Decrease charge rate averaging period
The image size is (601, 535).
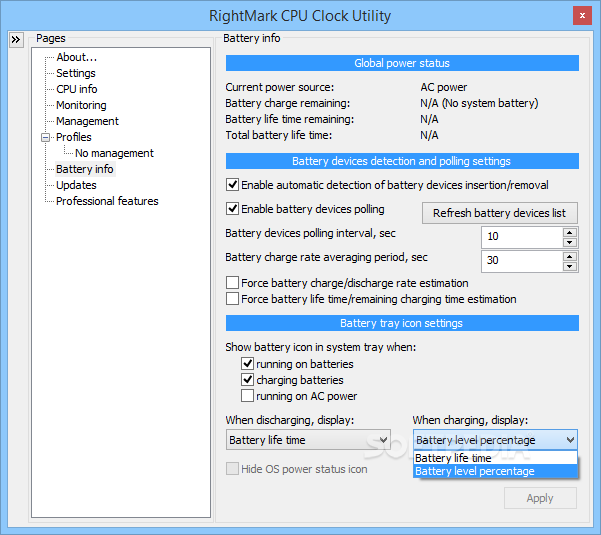coord(570,267)
